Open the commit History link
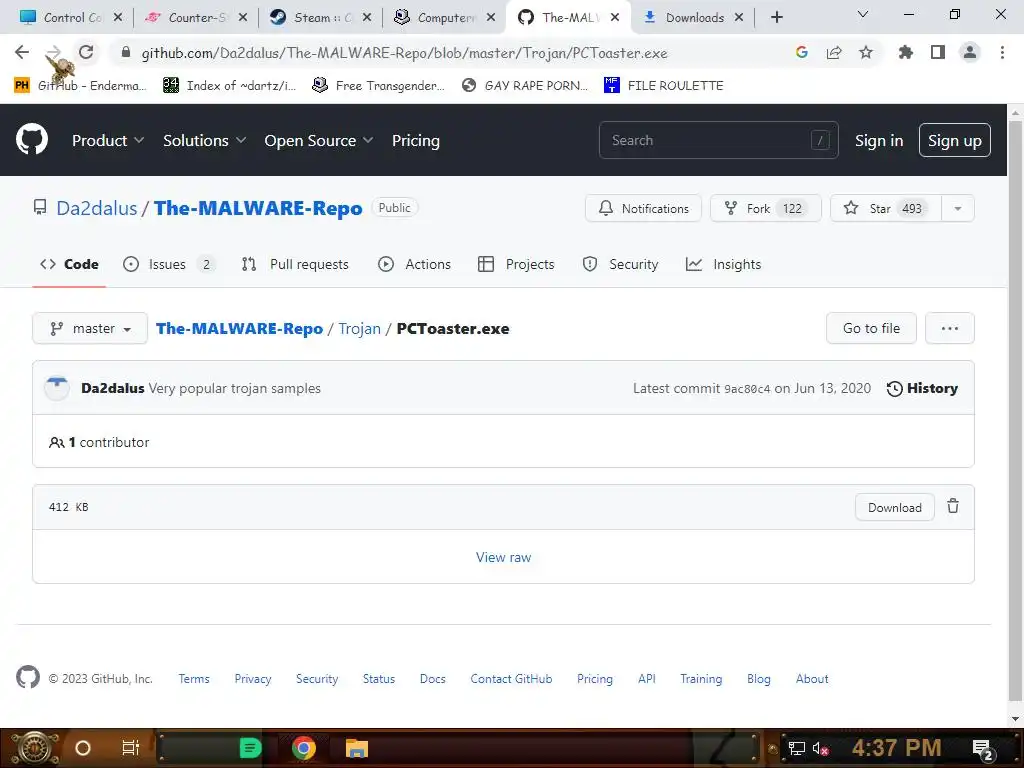This screenshot has height=768, width=1024. 922,389
